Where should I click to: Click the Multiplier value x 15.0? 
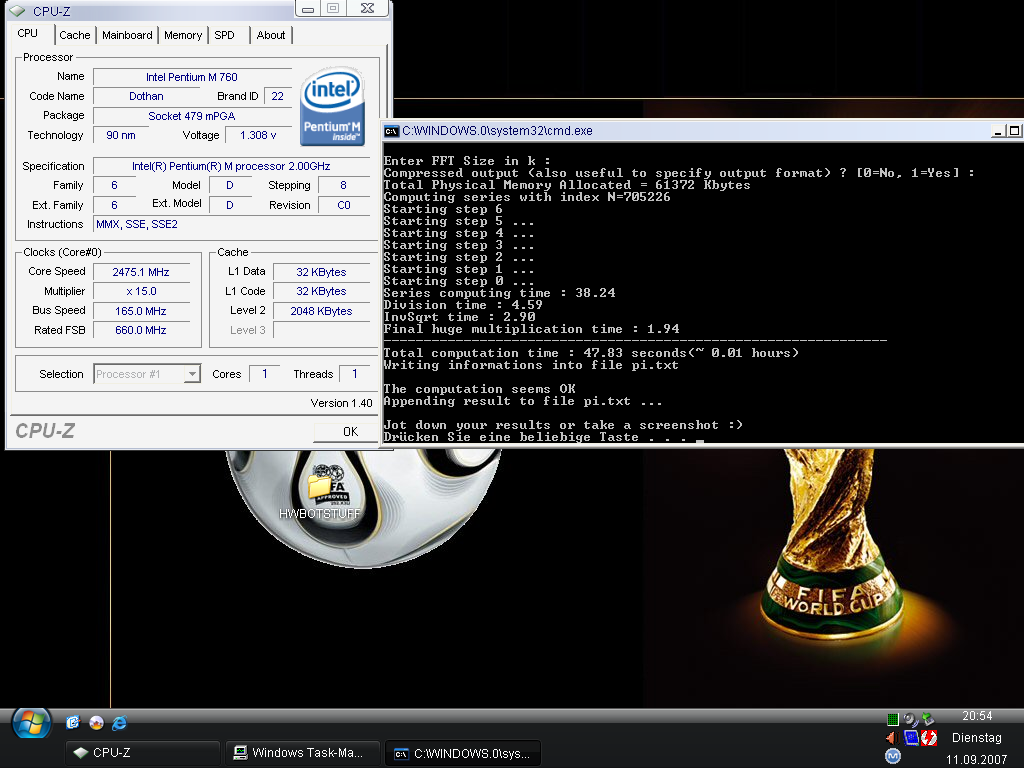click(141, 291)
